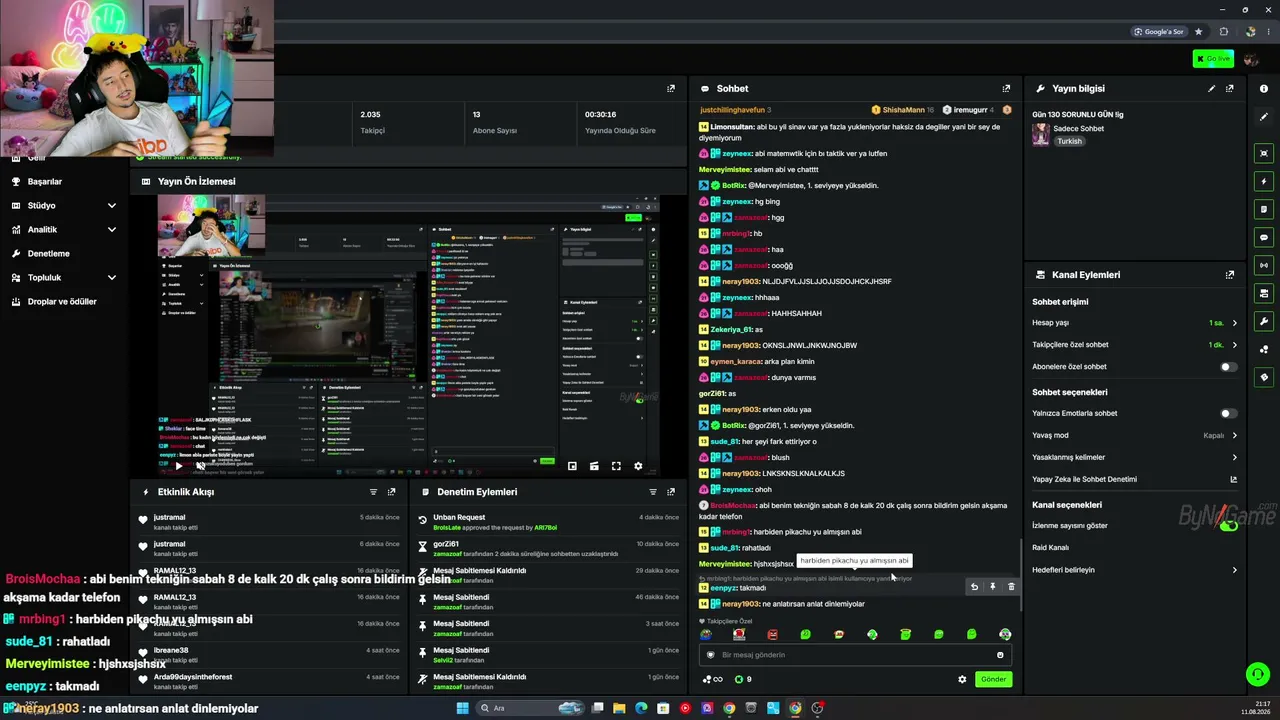
Task: Enter fullscreen in stream preview player
Action: [616, 466]
